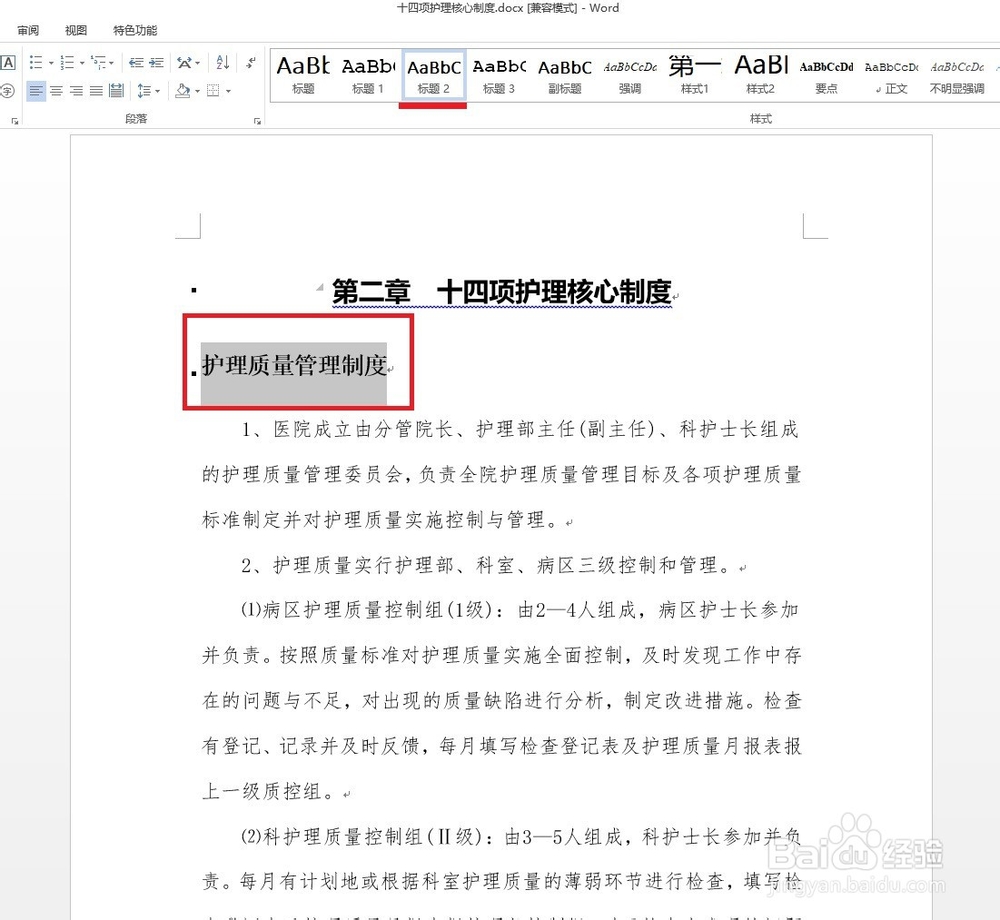Increase paragraph indent
The height and width of the screenshot is (920, 1000).
pos(156,62)
